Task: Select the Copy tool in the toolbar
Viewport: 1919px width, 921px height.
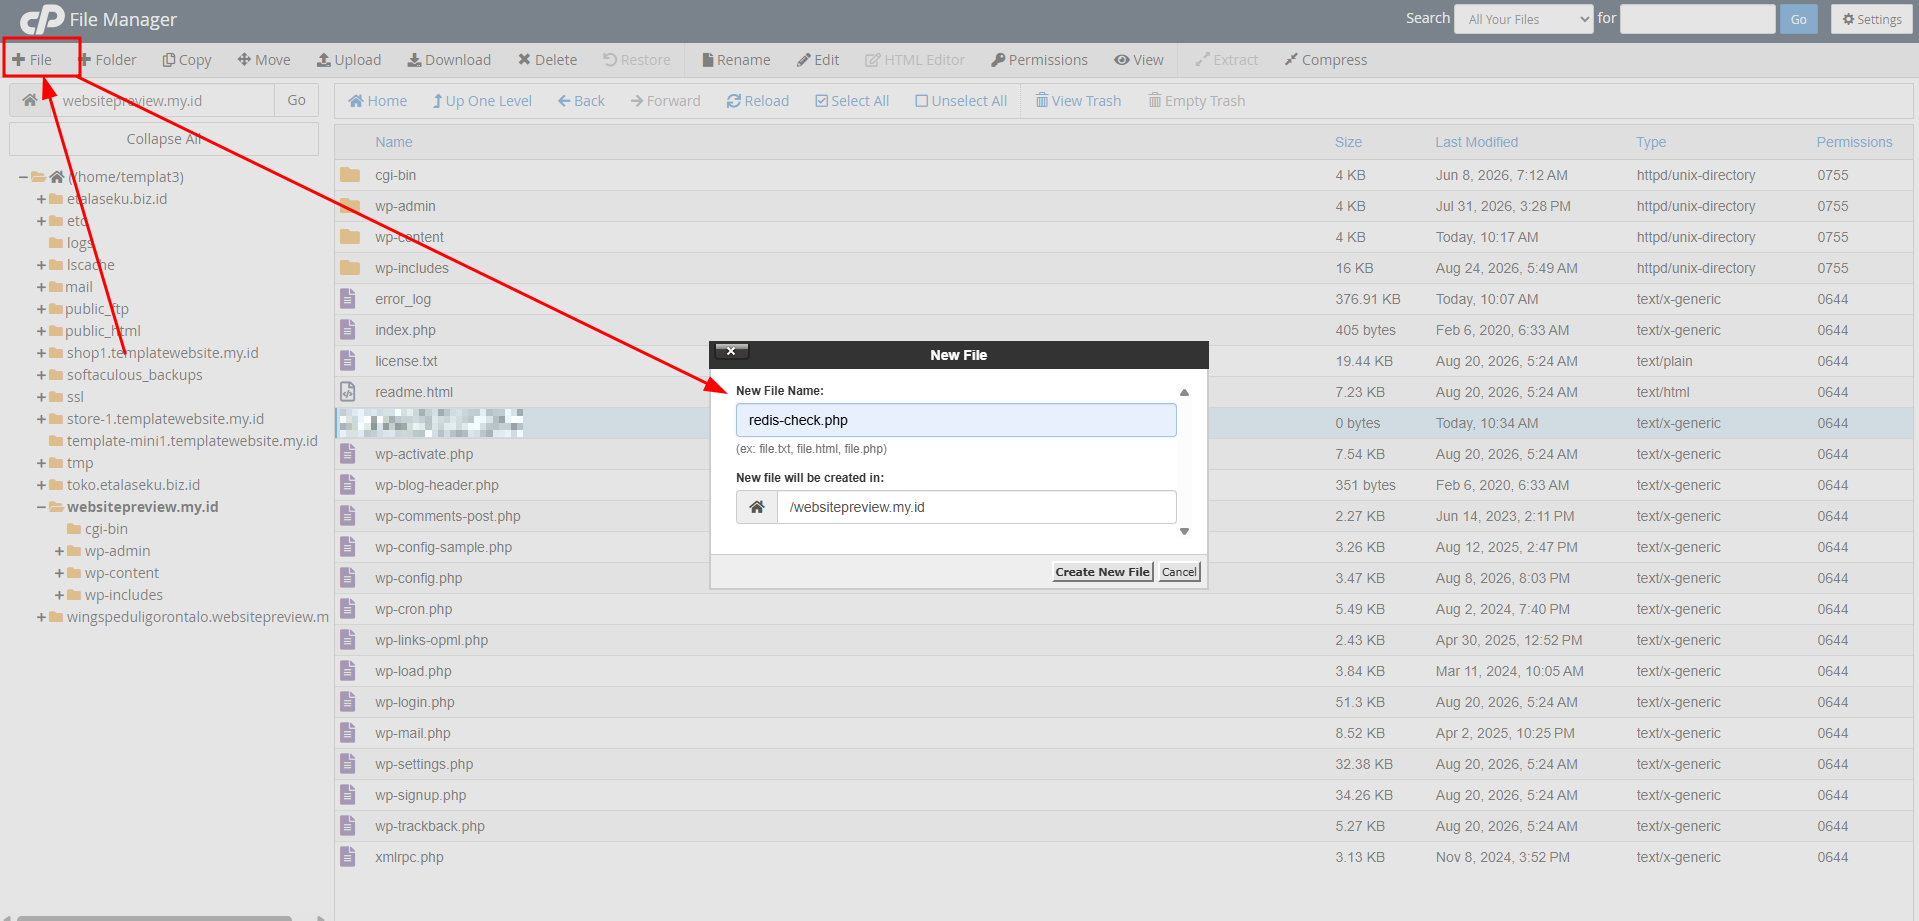Action: coord(187,60)
